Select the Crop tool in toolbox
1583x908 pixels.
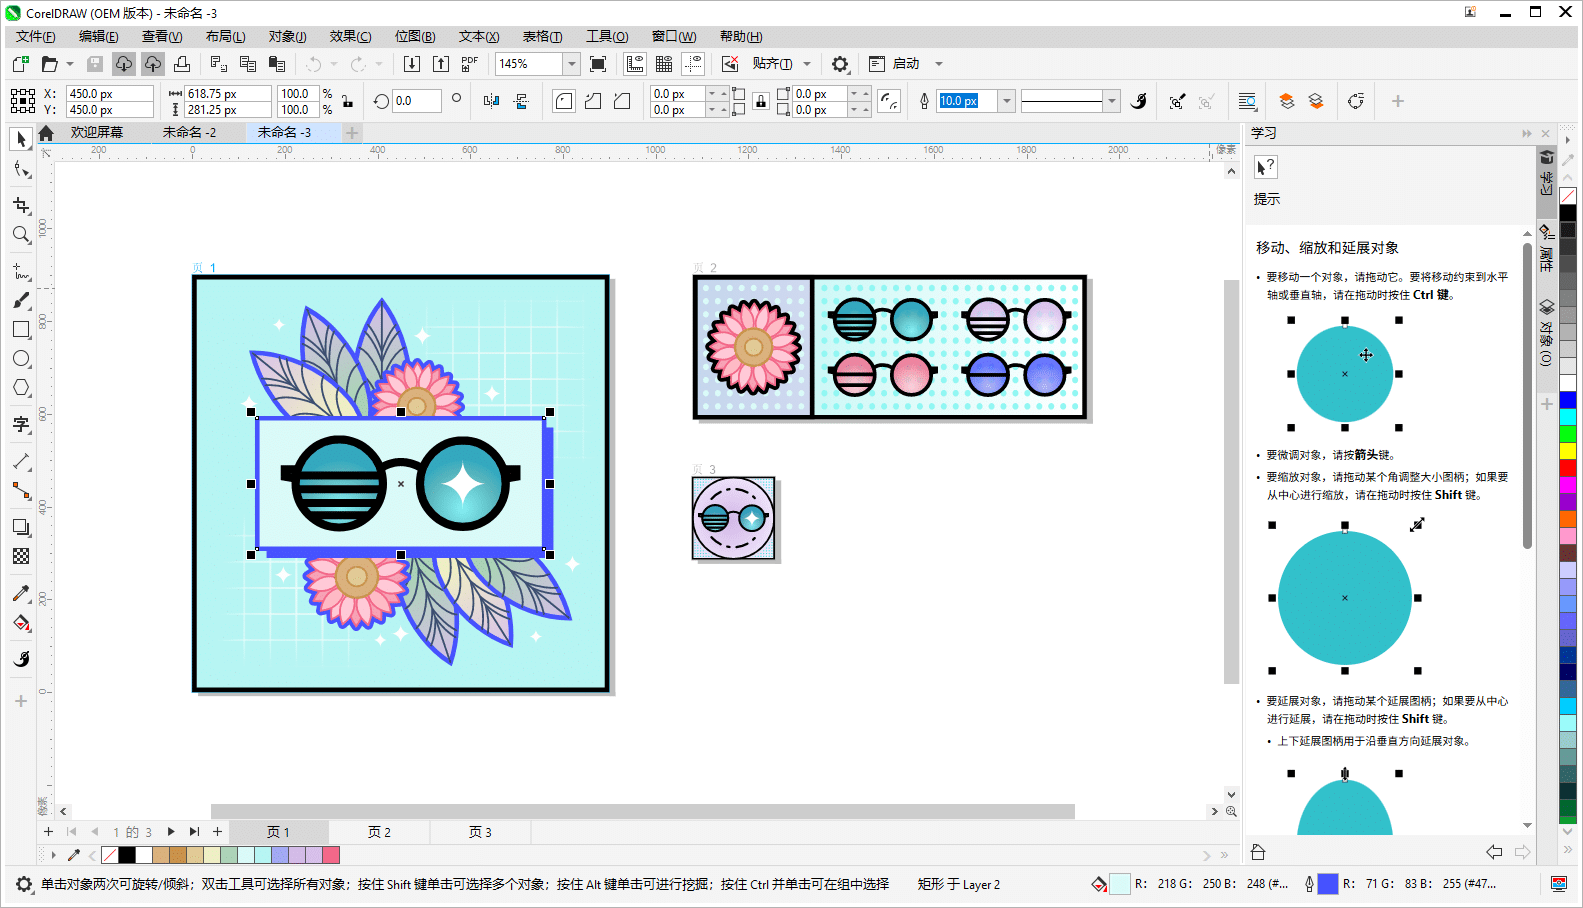(21, 205)
